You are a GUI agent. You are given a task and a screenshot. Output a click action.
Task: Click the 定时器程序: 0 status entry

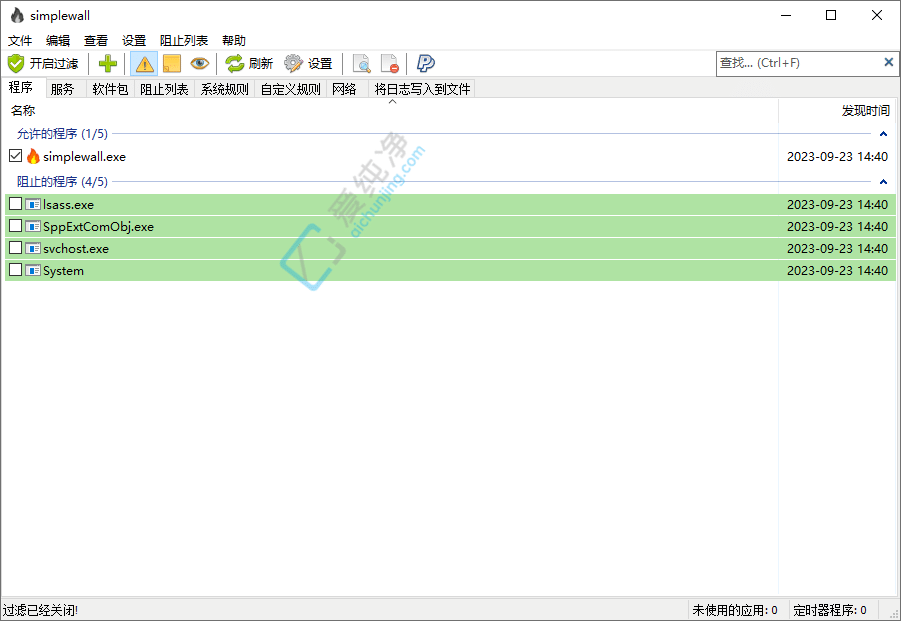pyautogui.click(x=830, y=611)
